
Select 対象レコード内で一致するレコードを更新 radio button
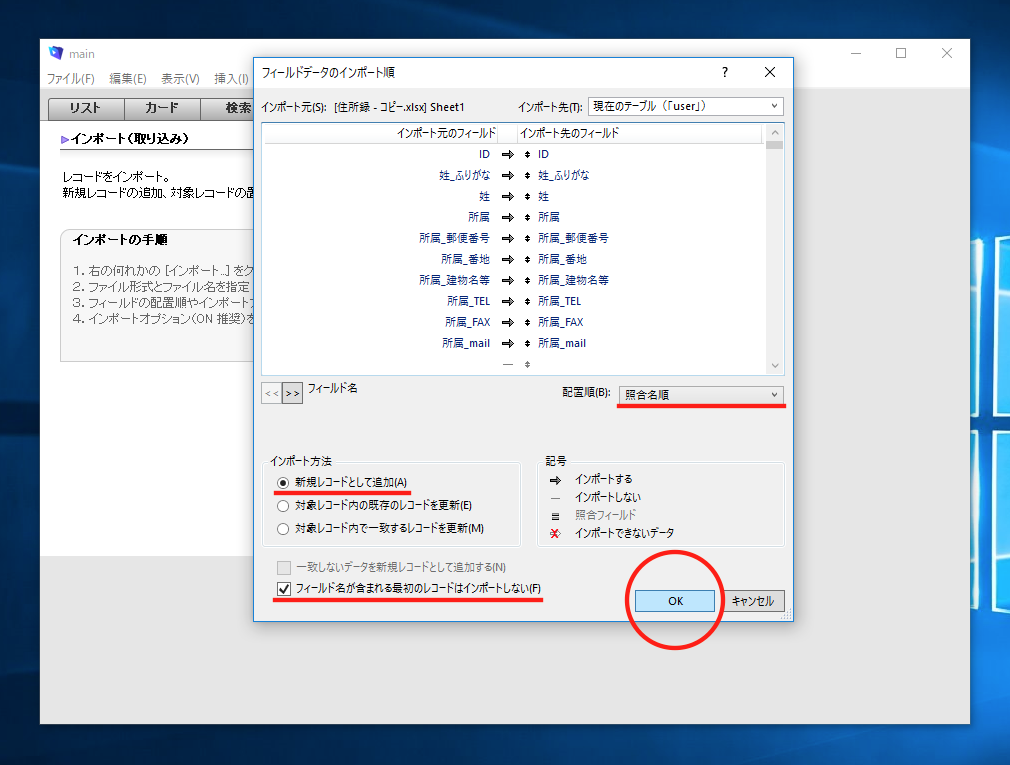283,528
